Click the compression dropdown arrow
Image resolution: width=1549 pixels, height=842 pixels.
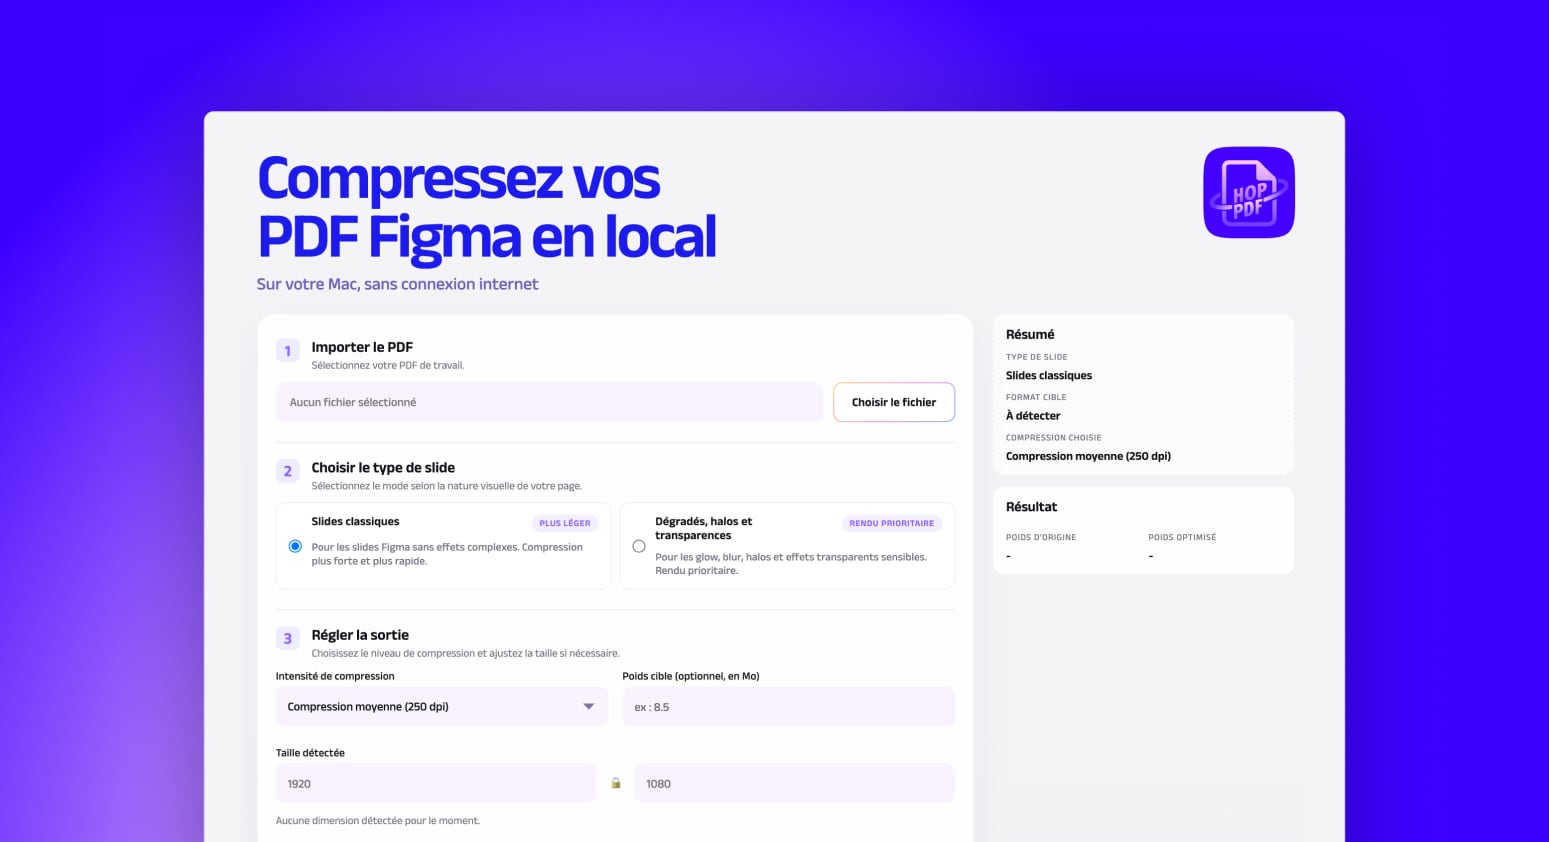(589, 706)
